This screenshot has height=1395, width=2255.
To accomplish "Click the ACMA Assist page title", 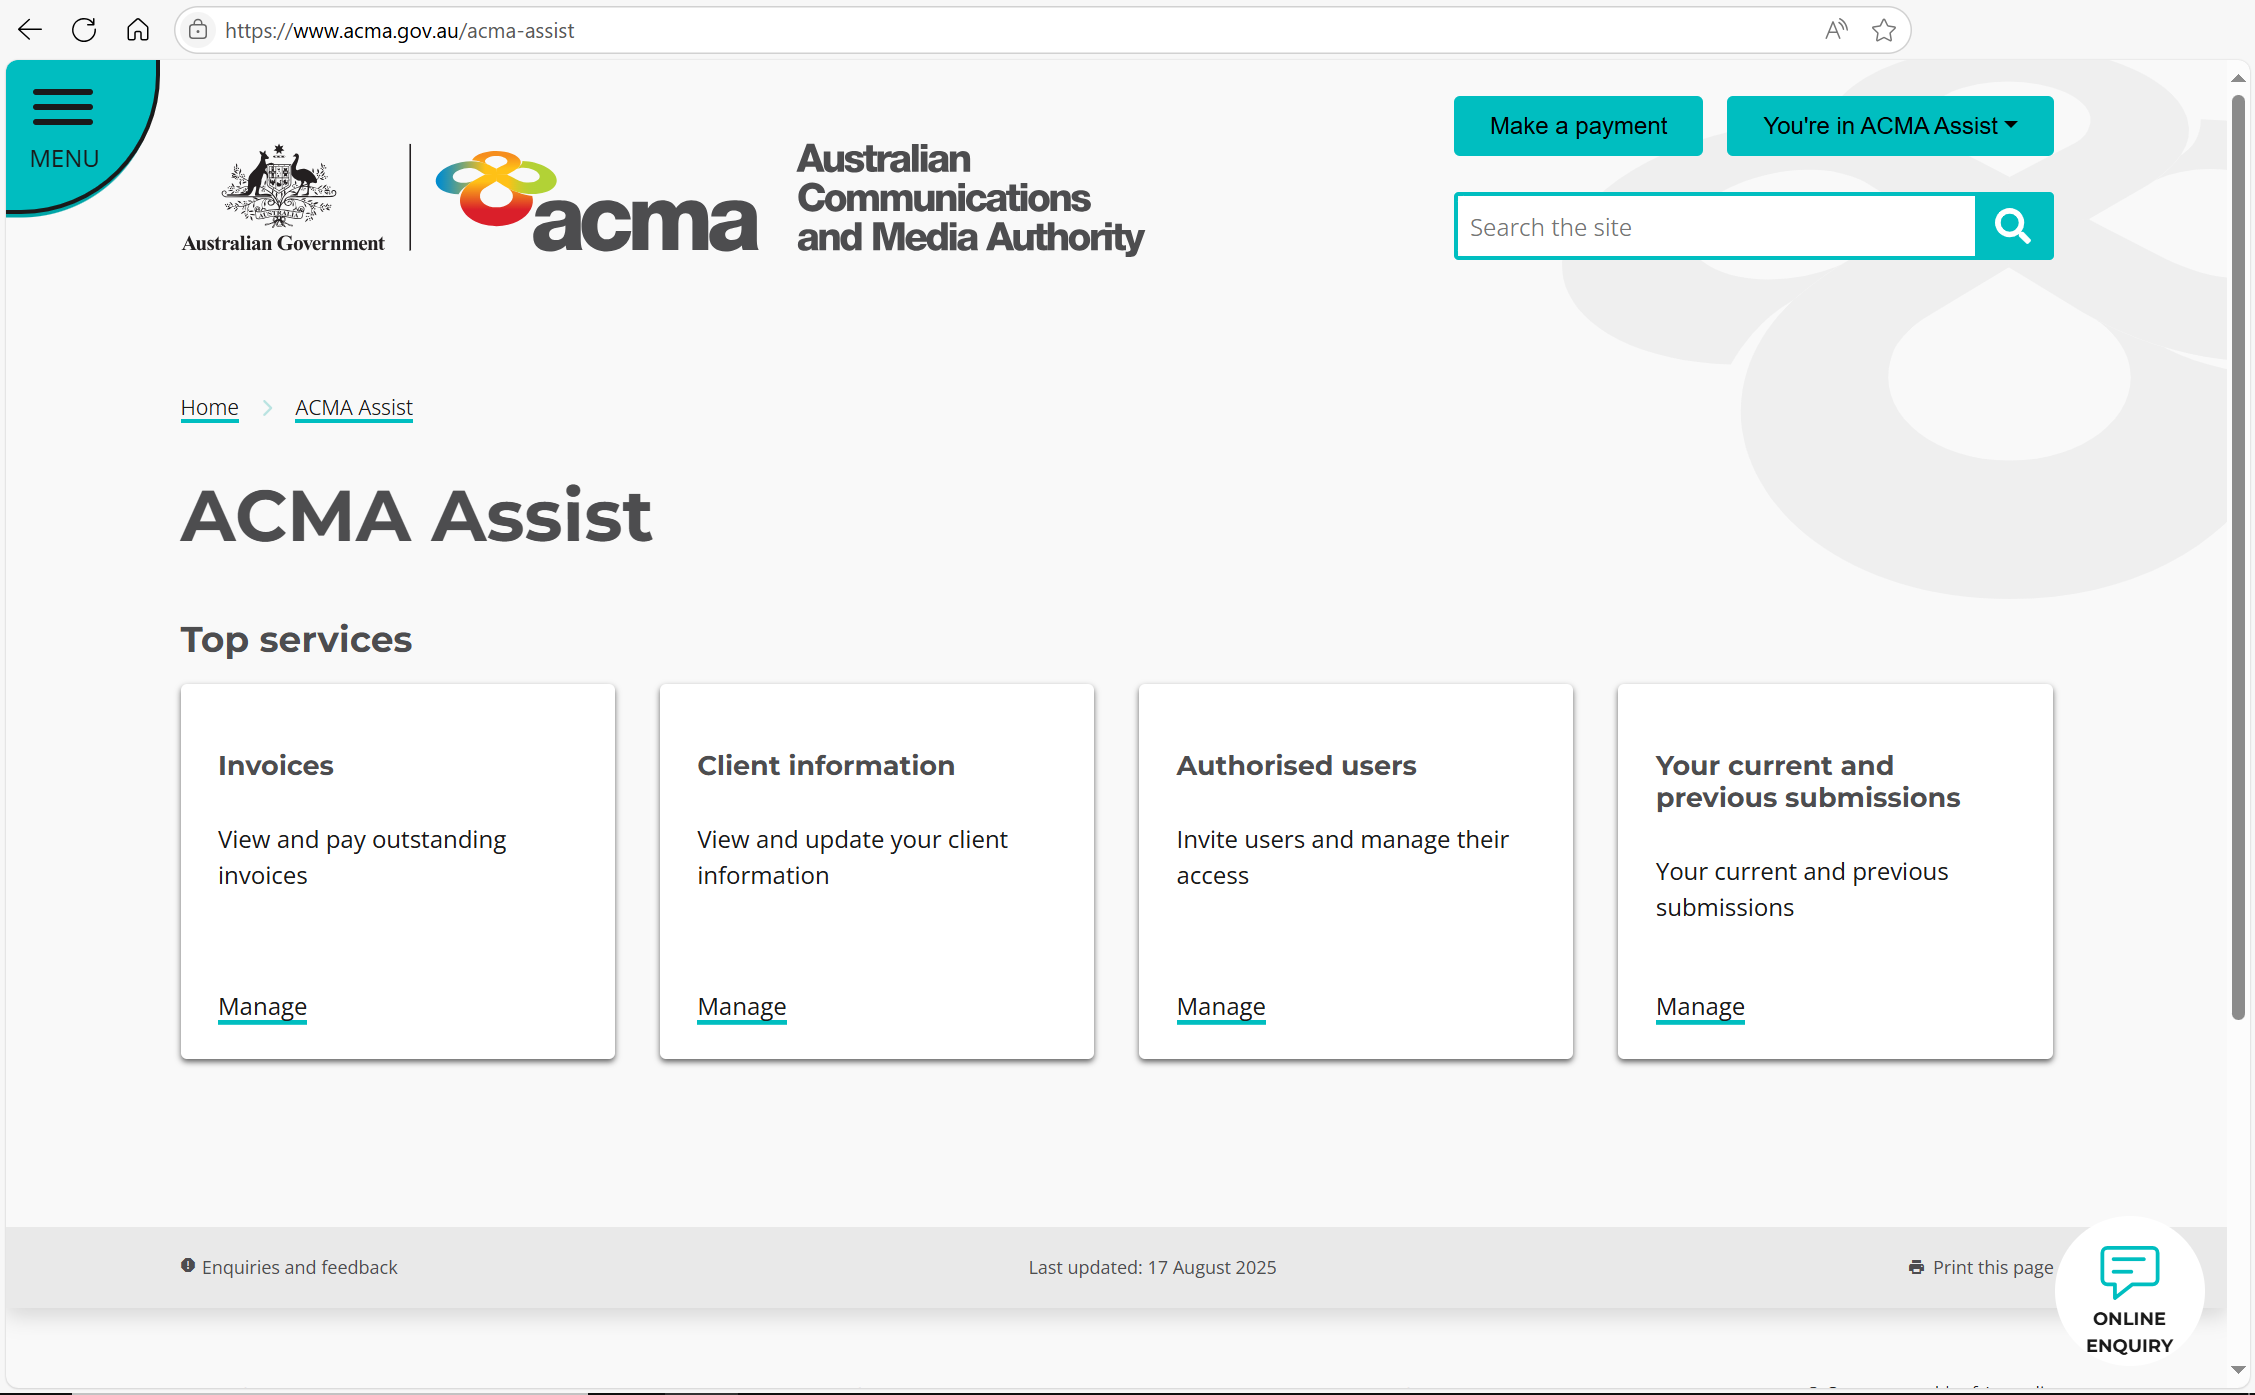I will tap(416, 516).
